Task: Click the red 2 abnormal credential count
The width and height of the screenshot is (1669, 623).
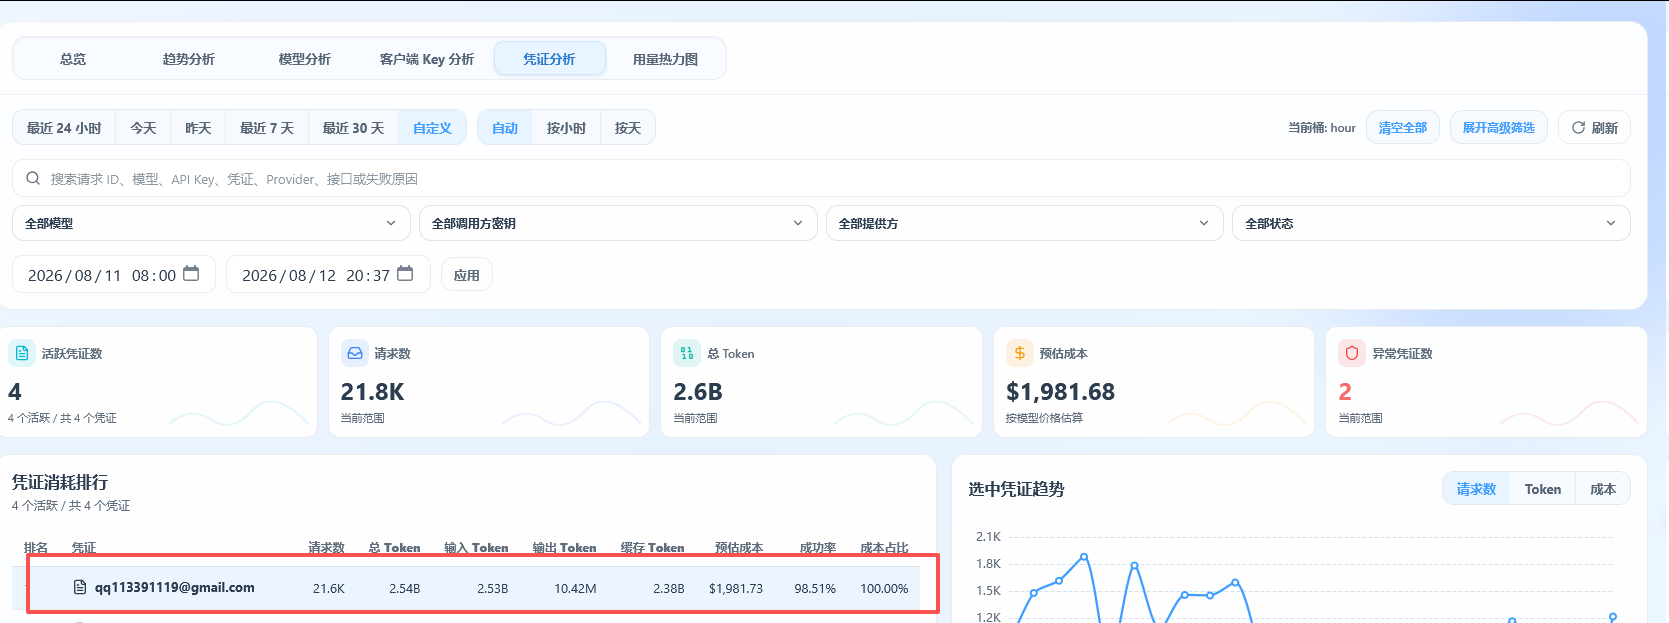Action: click(x=1345, y=392)
